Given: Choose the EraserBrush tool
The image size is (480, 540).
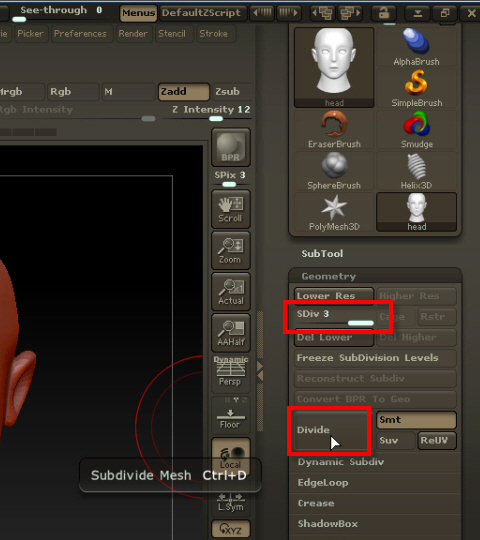Looking at the screenshot, I should click(334, 129).
